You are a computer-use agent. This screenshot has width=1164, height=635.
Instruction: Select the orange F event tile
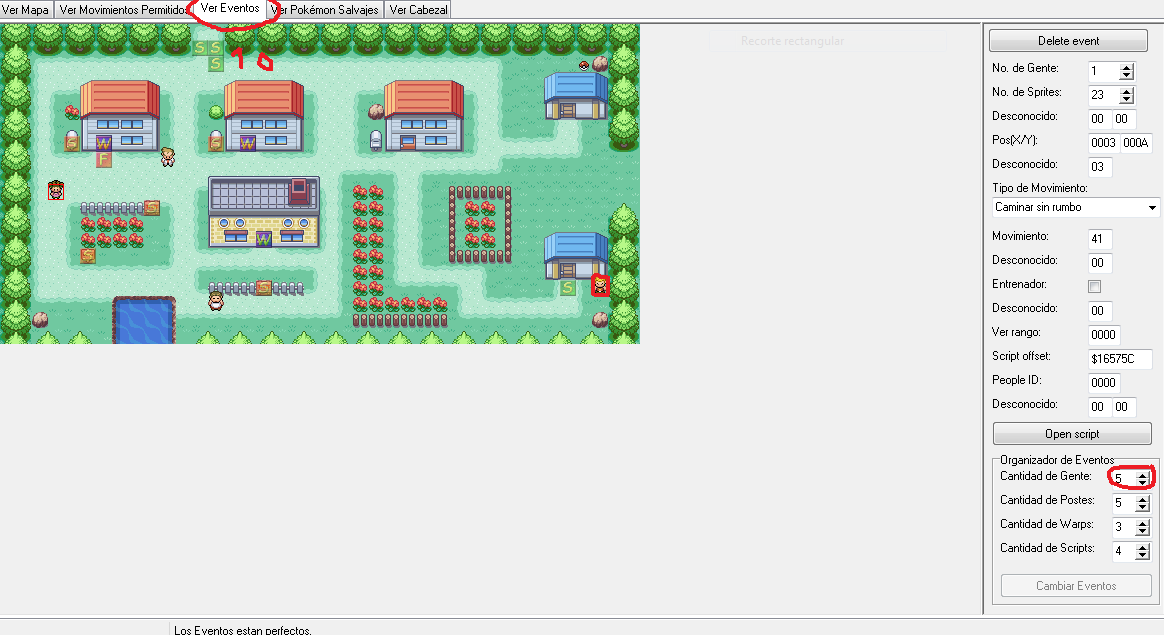[x=103, y=159]
